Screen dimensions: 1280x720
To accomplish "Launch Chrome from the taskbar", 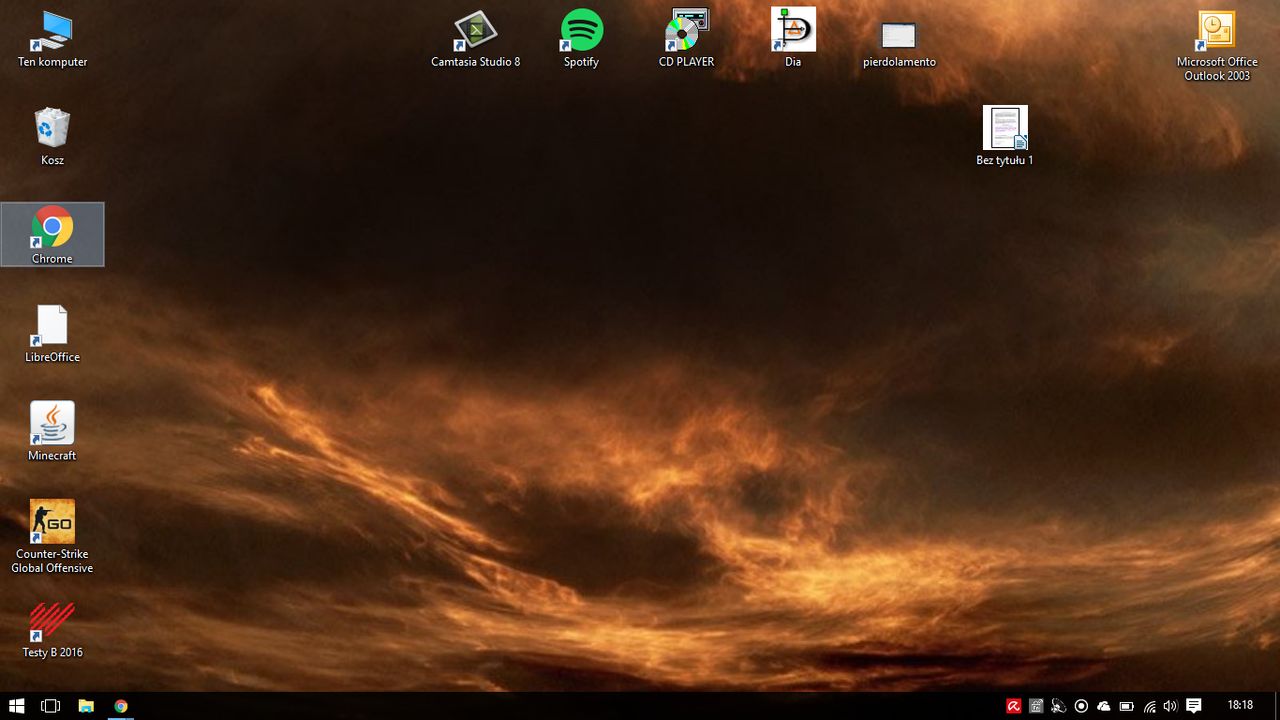I will (x=121, y=706).
